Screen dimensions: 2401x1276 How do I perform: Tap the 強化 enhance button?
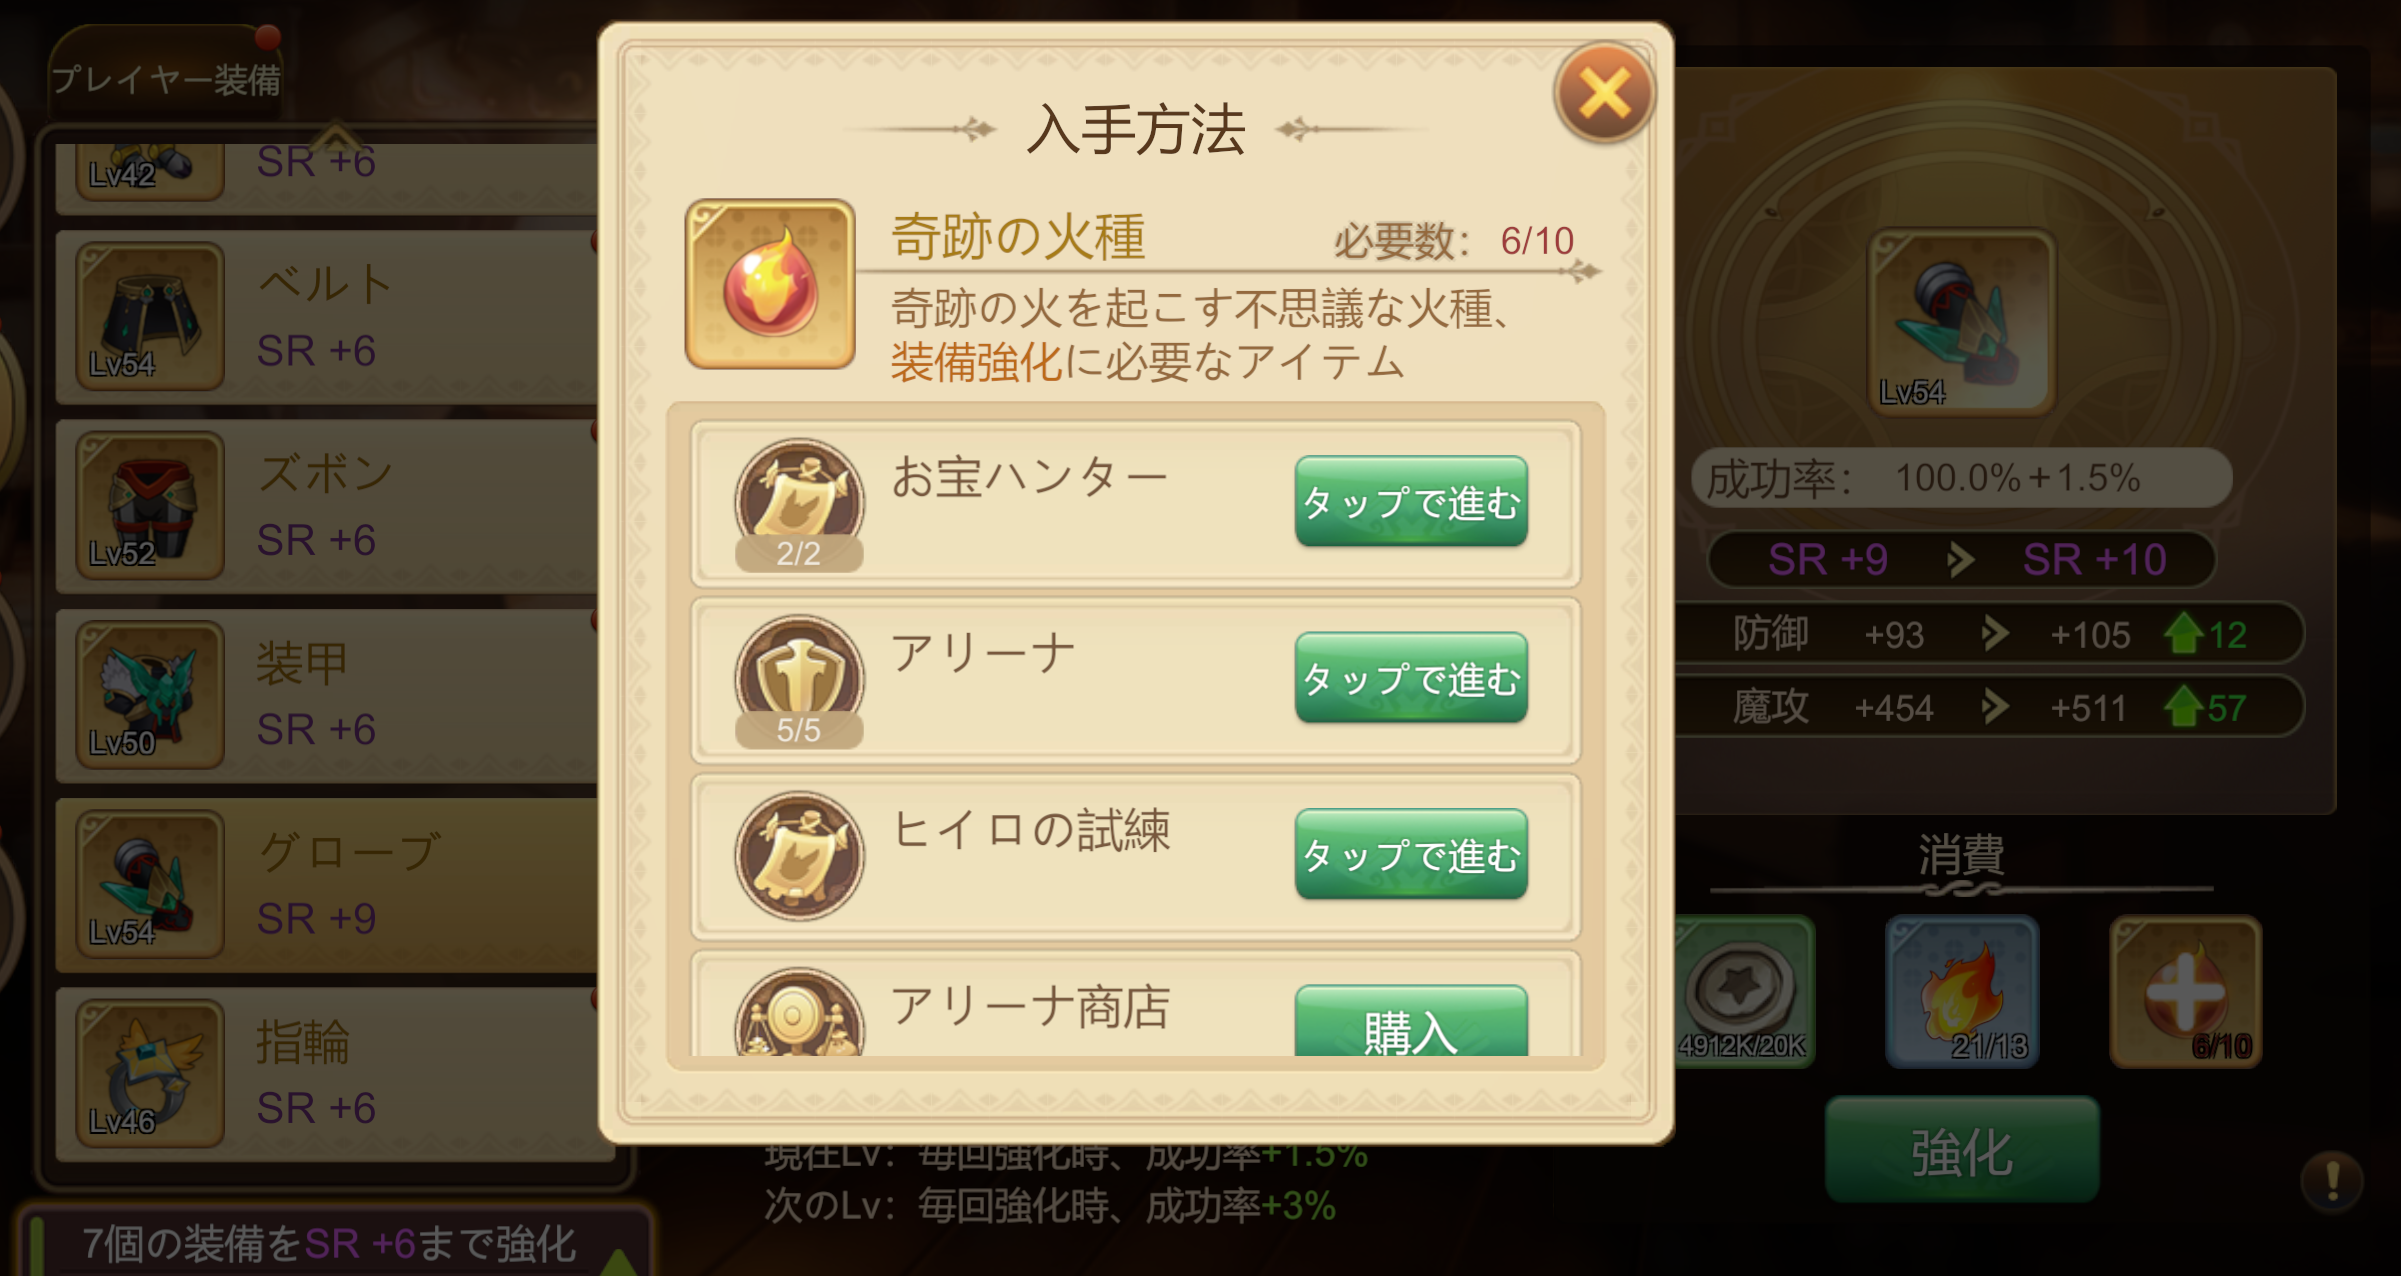pos(1961,1150)
